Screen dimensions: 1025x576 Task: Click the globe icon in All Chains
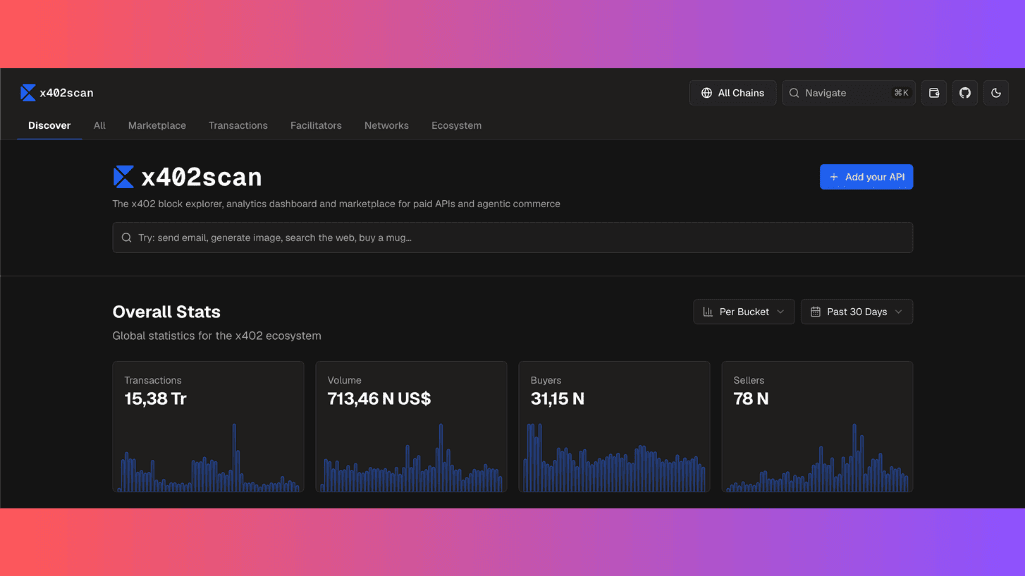707,93
